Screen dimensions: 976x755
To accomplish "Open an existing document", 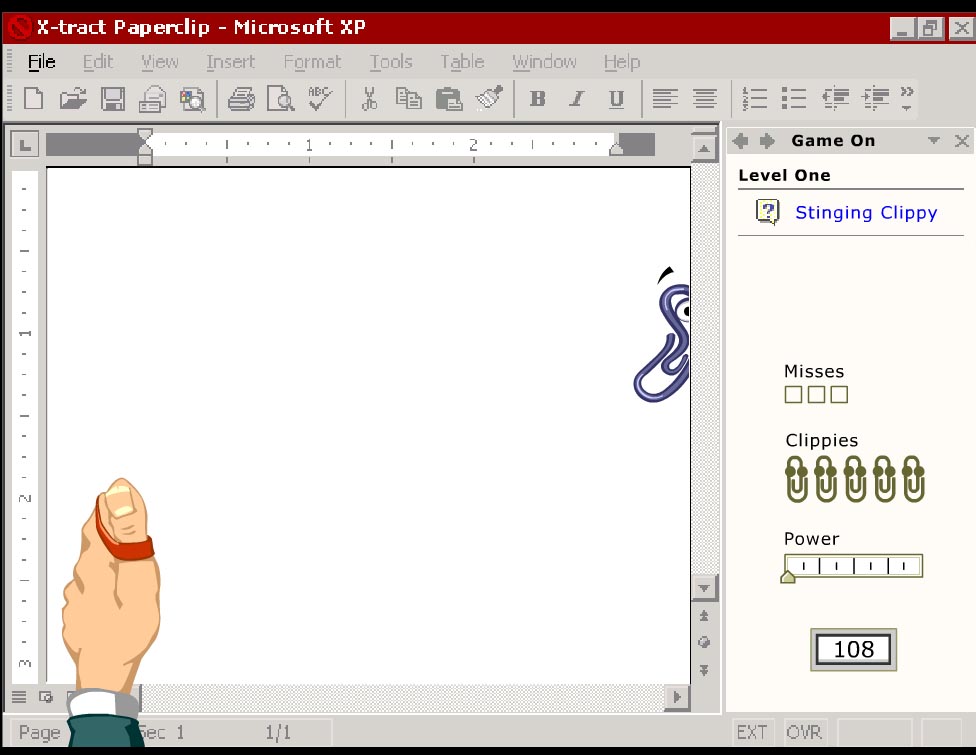I will (x=72, y=98).
